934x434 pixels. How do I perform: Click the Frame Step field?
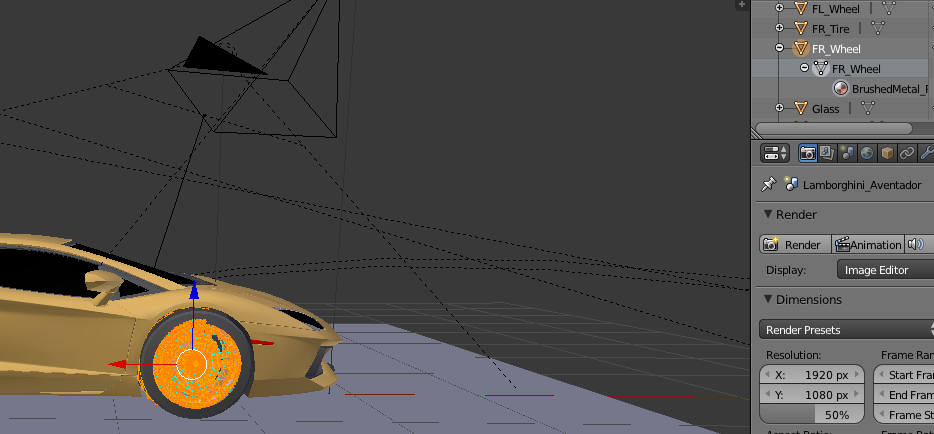904,414
